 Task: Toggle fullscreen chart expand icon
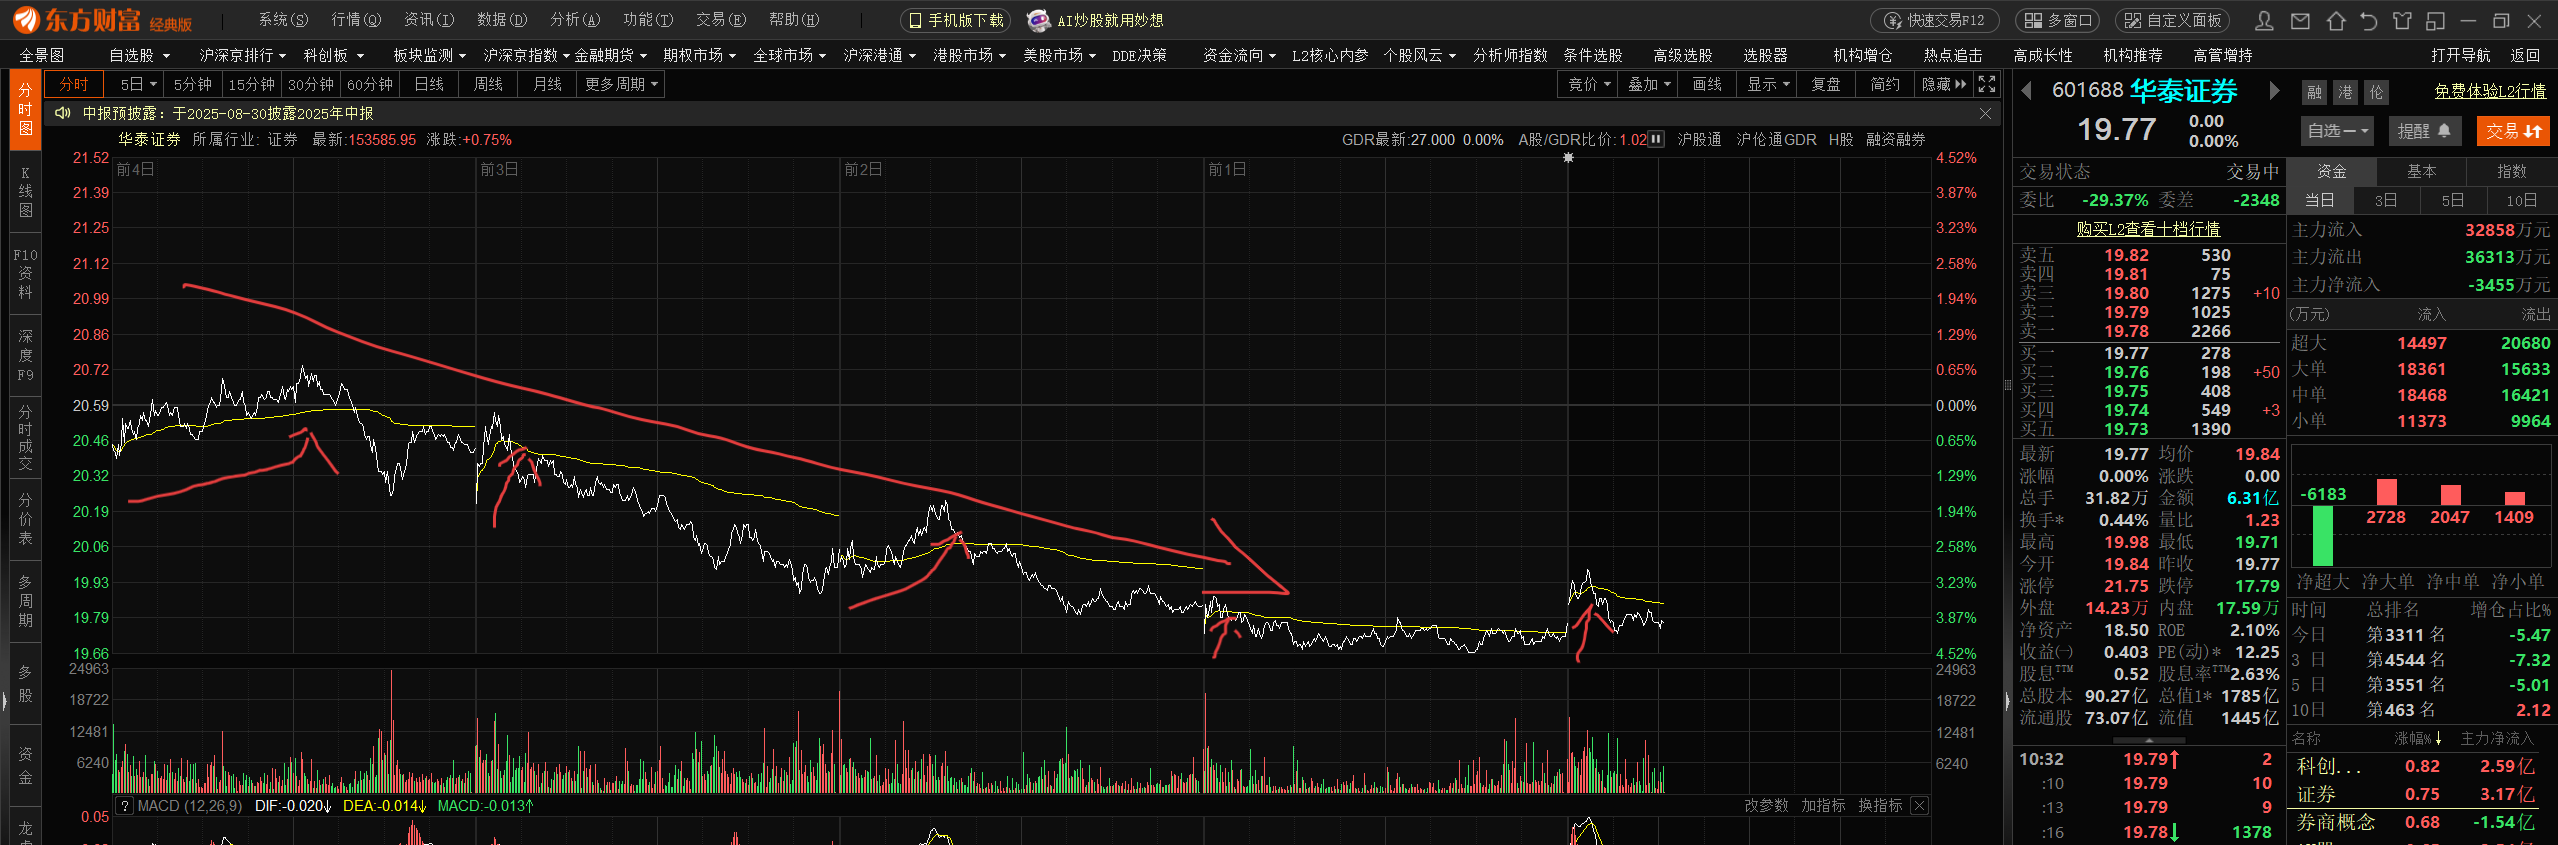coord(1987,84)
